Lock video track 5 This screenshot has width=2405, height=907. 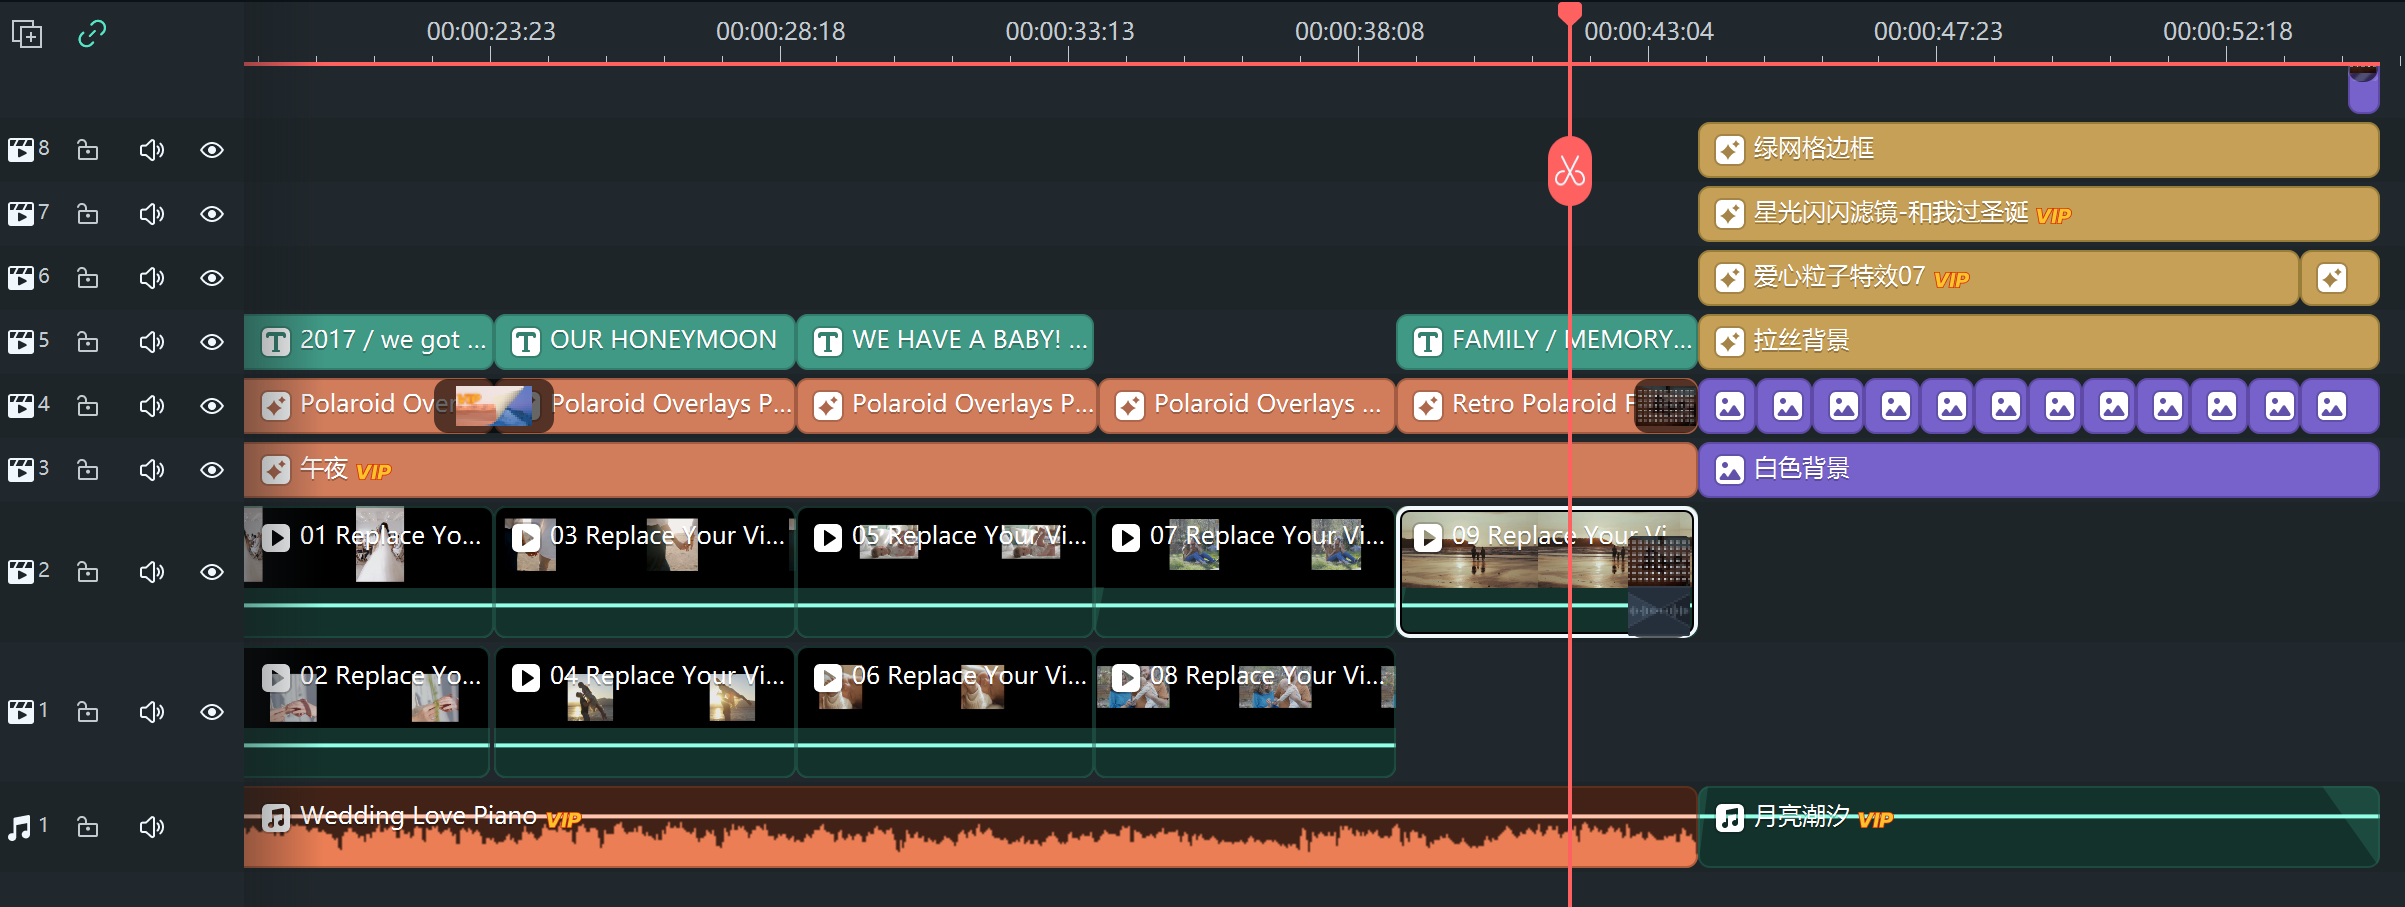(88, 342)
